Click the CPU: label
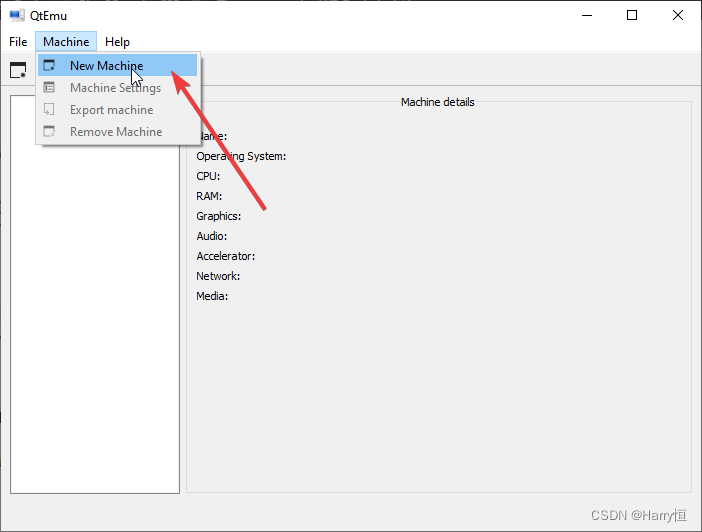Screen dimensions: 702x532 coord(208,176)
